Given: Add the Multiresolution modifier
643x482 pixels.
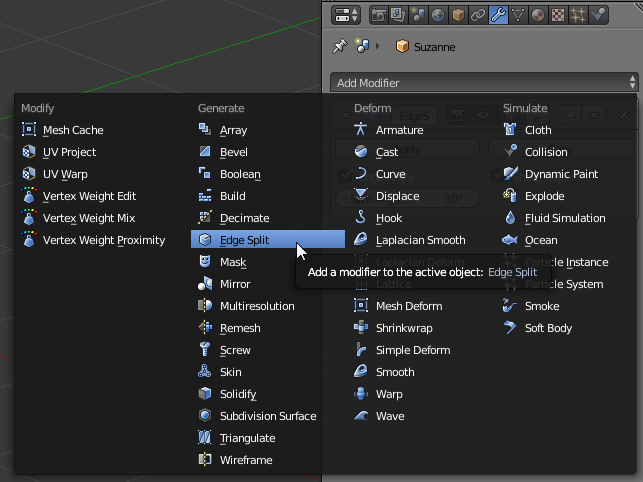Looking at the screenshot, I should tap(268, 306).
